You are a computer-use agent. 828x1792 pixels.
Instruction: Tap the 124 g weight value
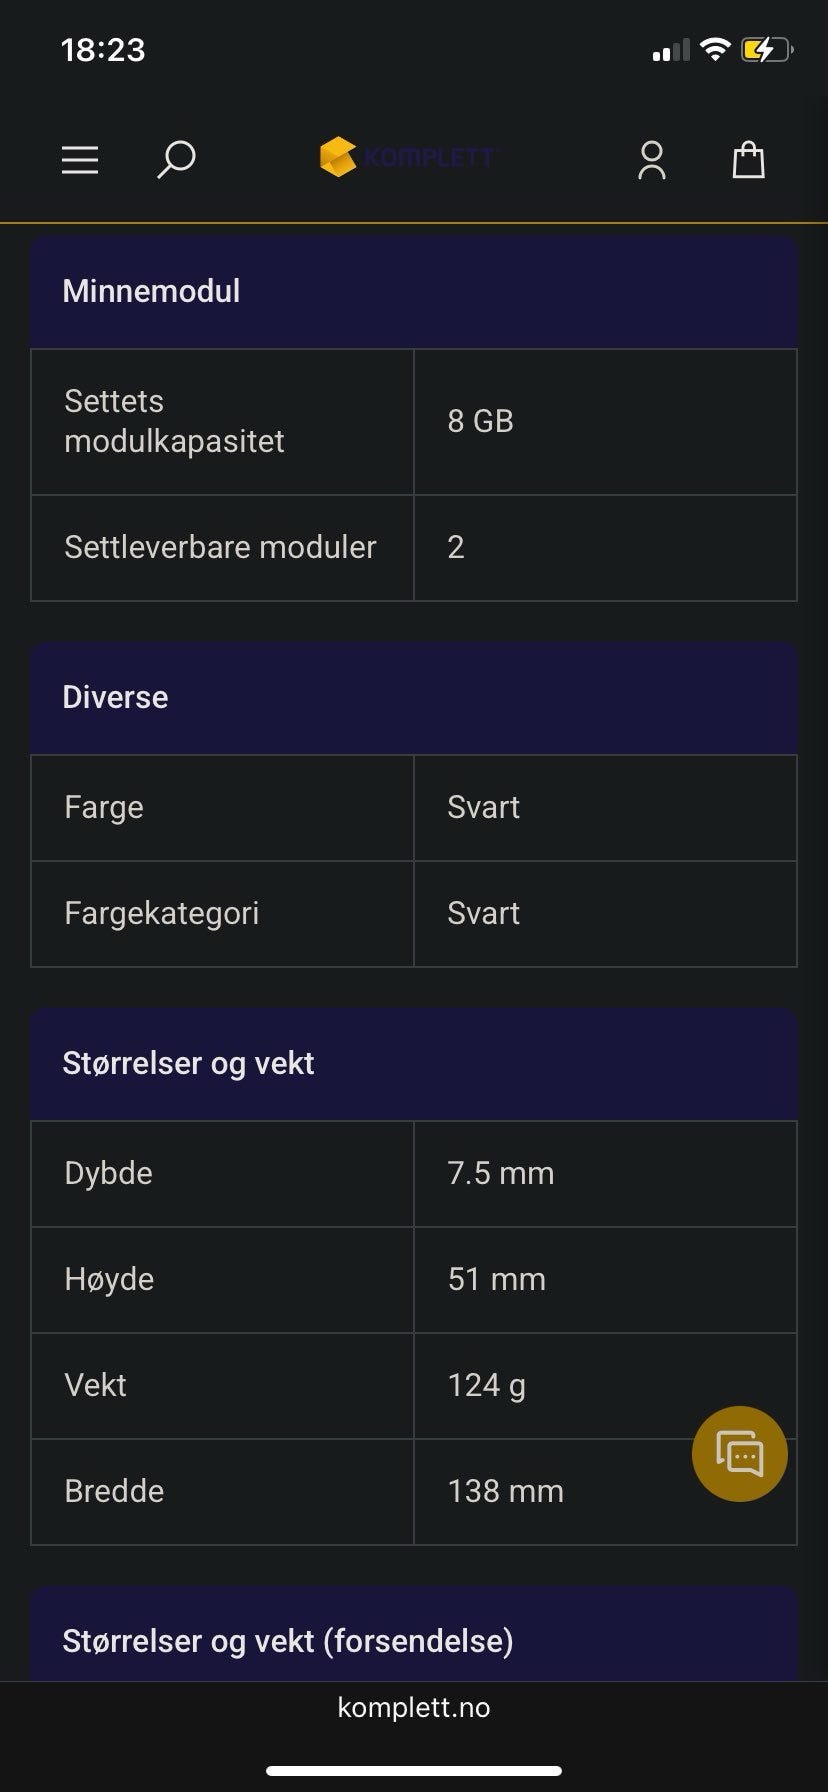click(486, 1386)
